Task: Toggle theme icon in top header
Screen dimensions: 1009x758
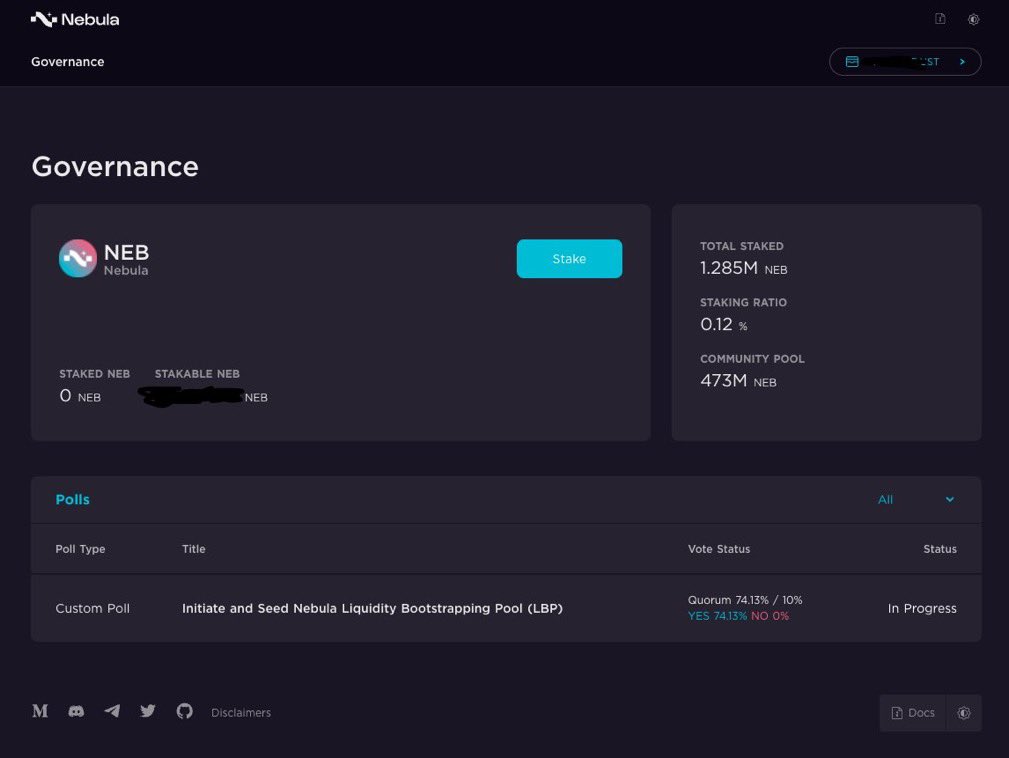Action: [x=973, y=19]
